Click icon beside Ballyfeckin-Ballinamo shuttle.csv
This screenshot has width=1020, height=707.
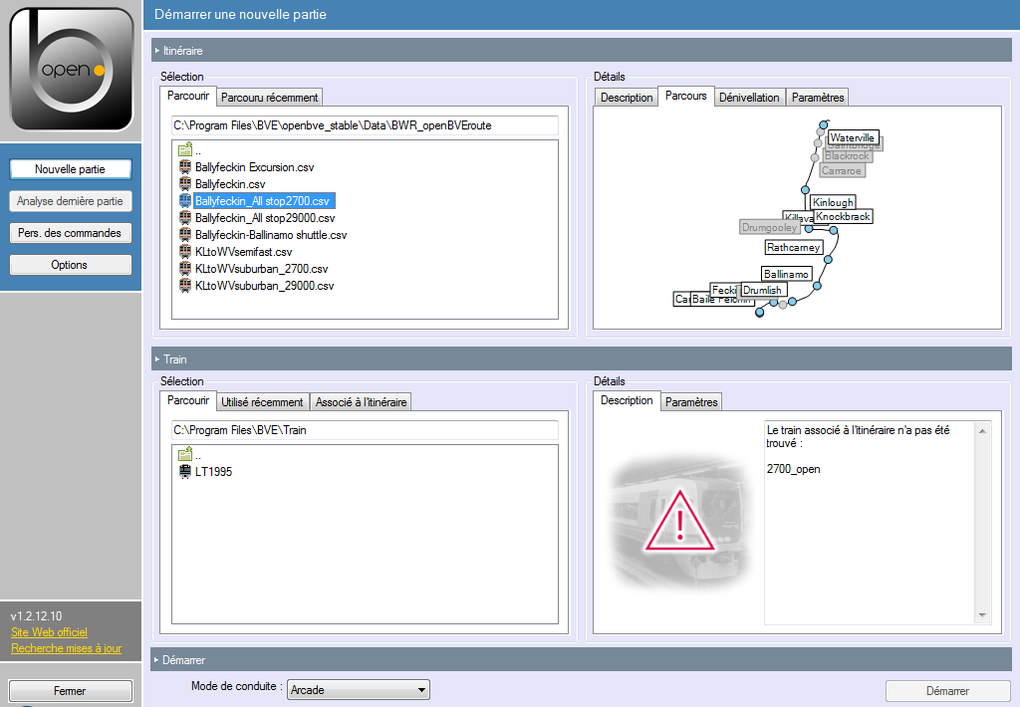pos(185,234)
